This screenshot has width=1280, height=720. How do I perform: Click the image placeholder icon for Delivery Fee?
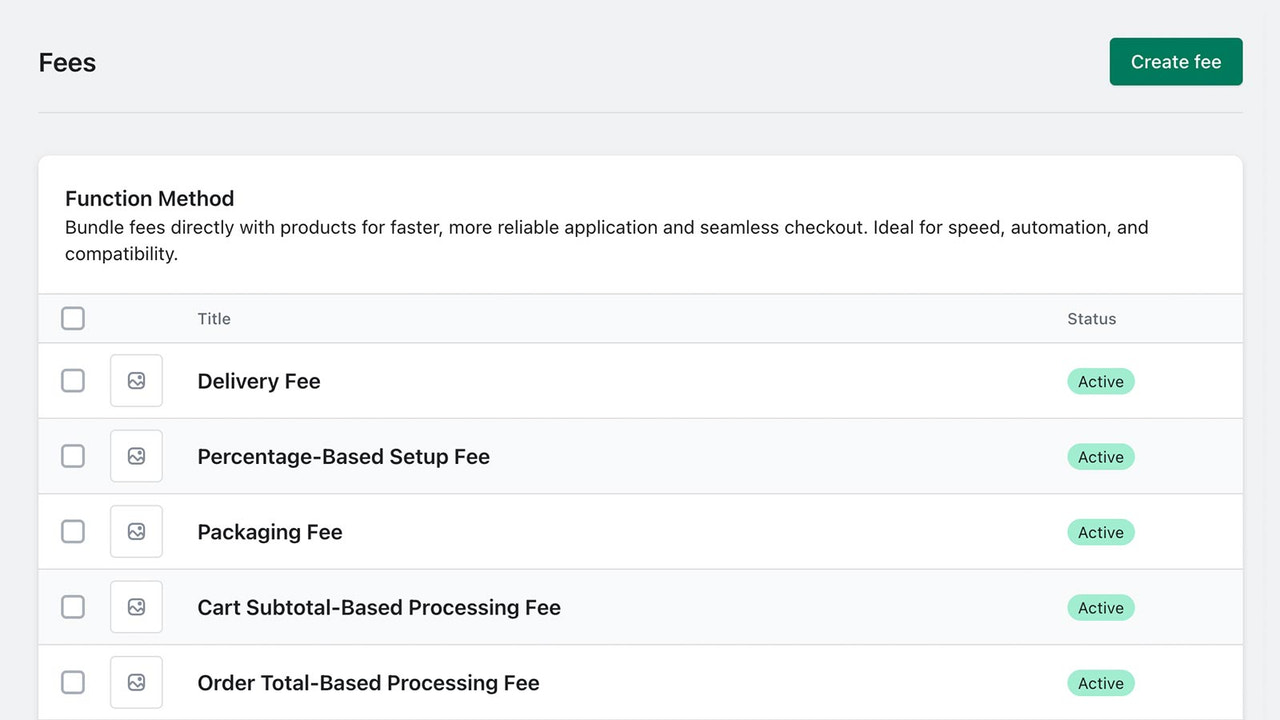[x=136, y=381]
